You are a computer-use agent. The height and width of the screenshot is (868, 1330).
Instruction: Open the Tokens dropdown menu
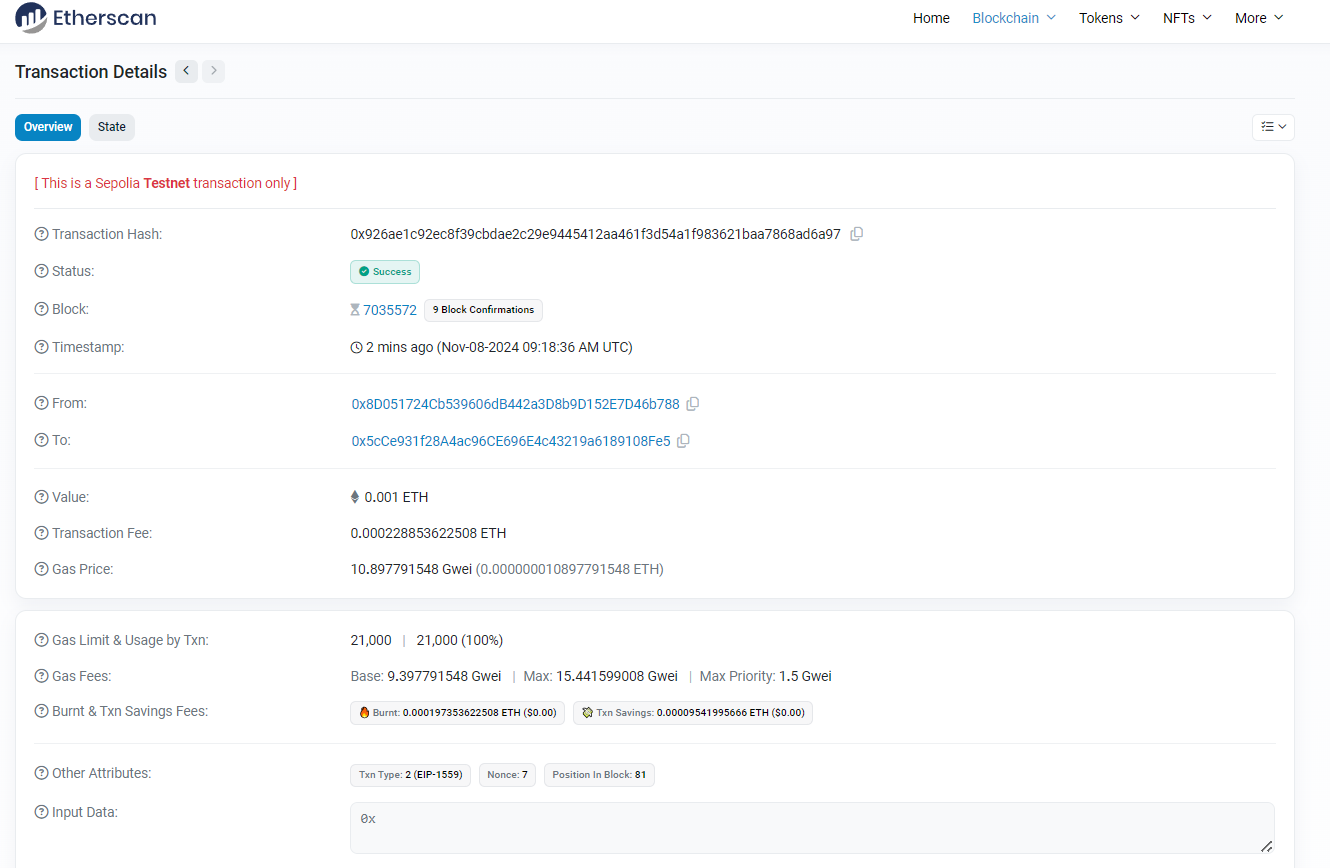[1109, 18]
